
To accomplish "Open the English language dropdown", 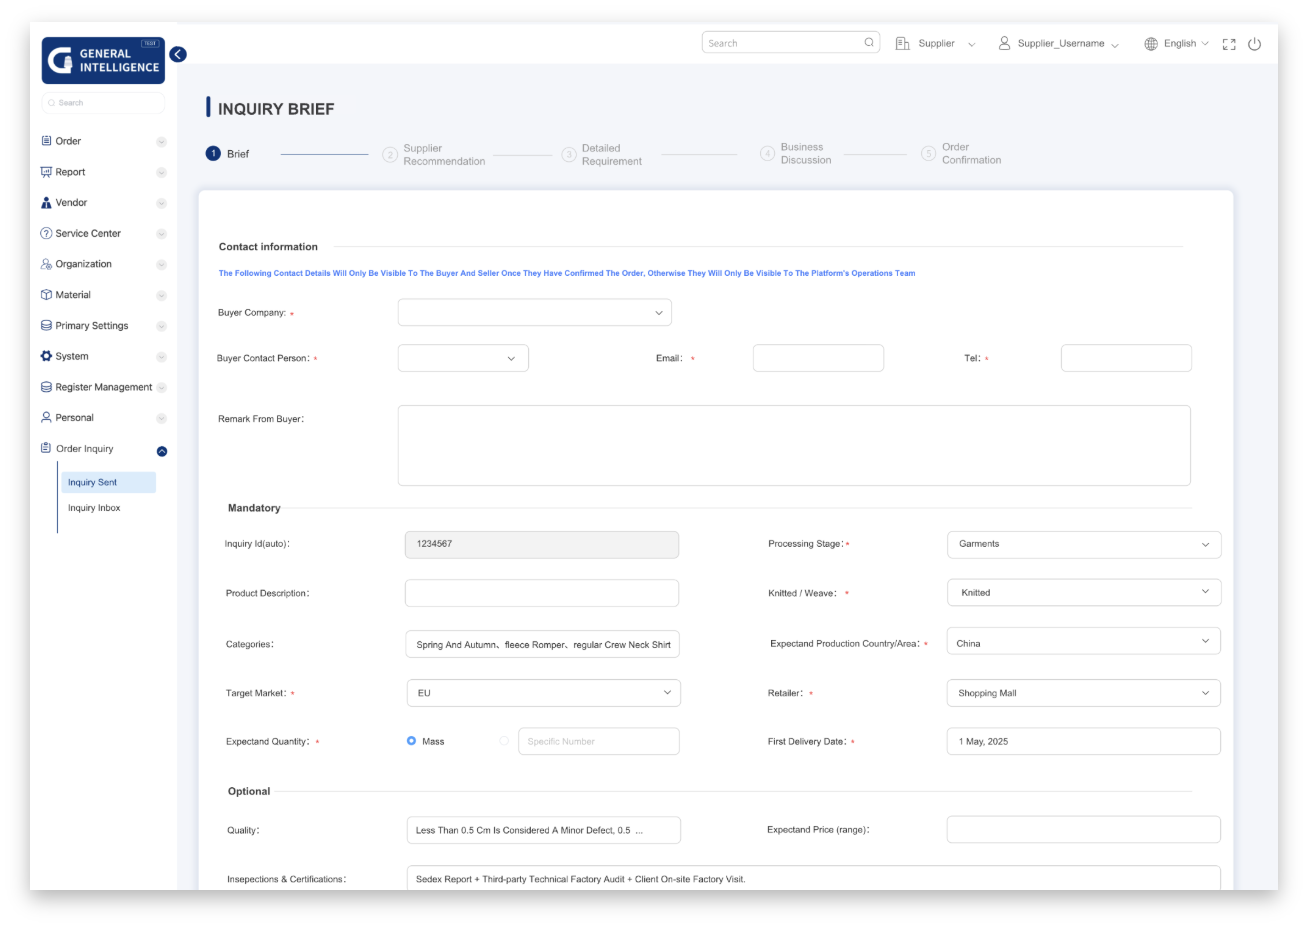I will [1186, 44].
